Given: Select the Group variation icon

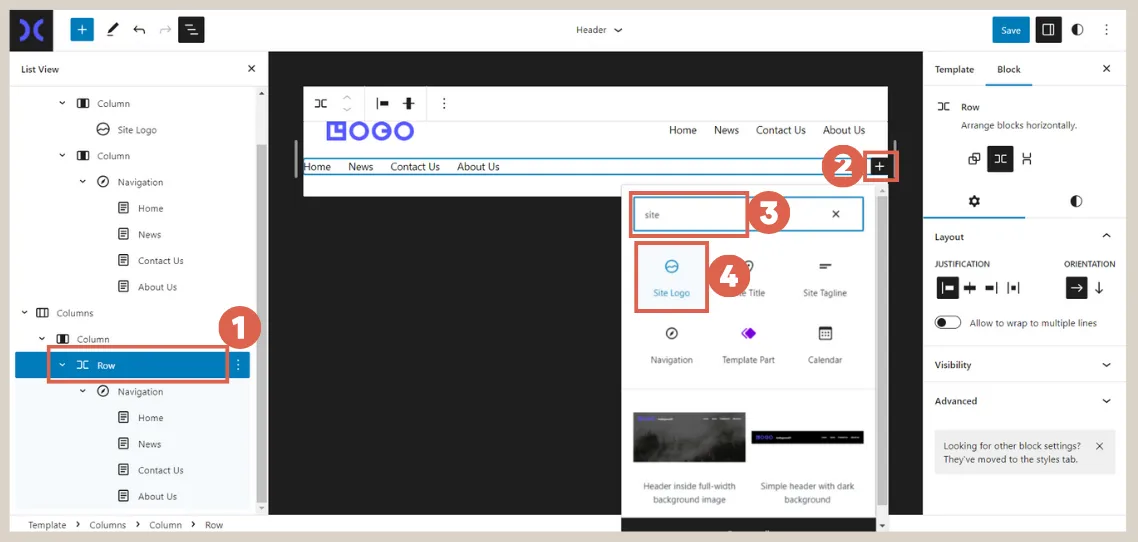Looking at the screenshot, I should pos(974,159).
